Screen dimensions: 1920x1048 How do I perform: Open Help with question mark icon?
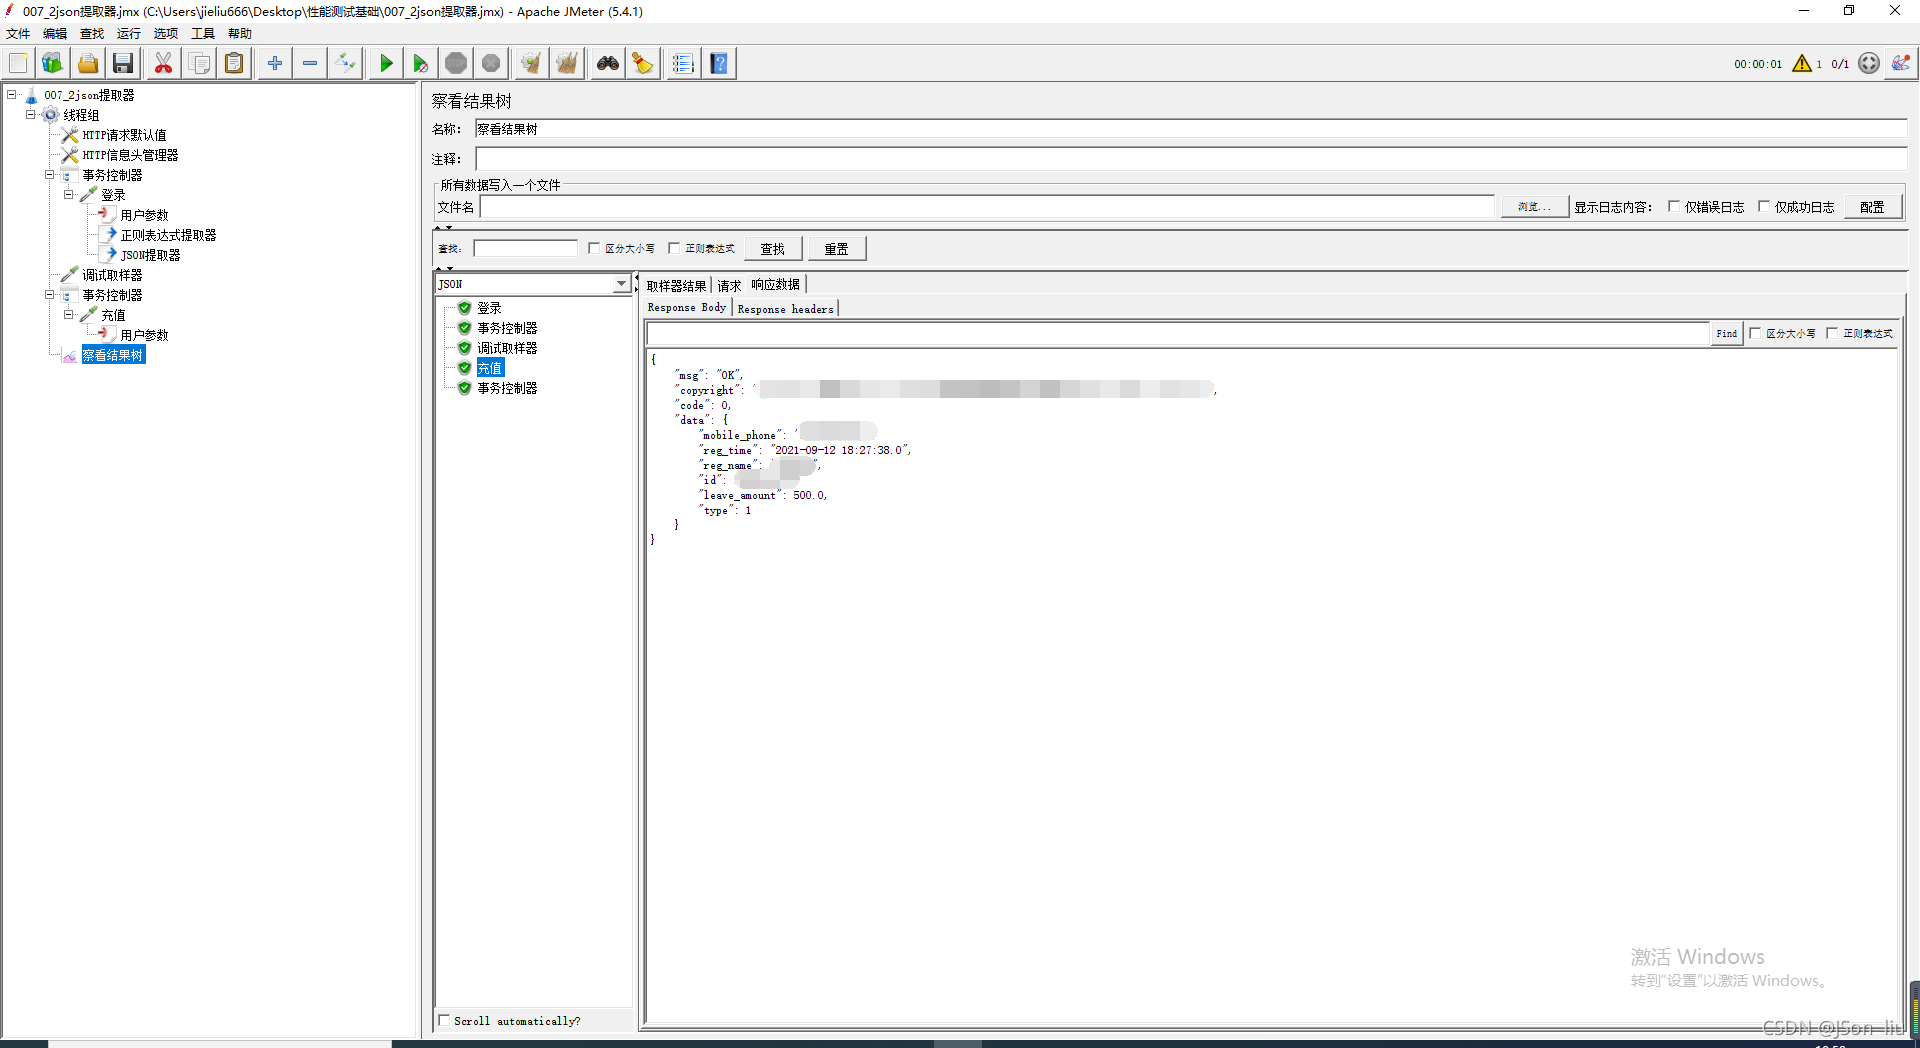(x=719, y=63)
